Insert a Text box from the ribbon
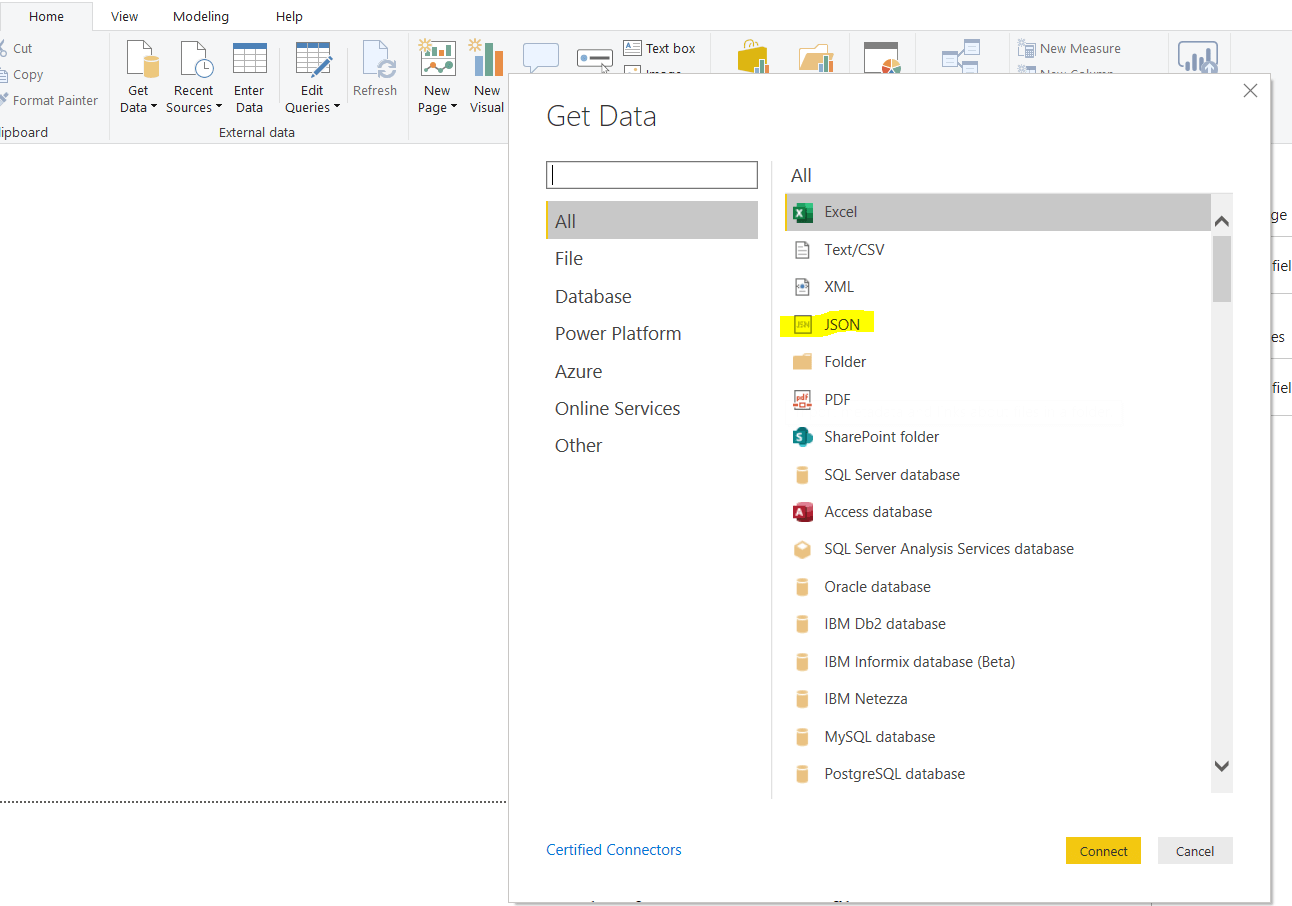1292x906 pixels. click(x=660, y=48)
